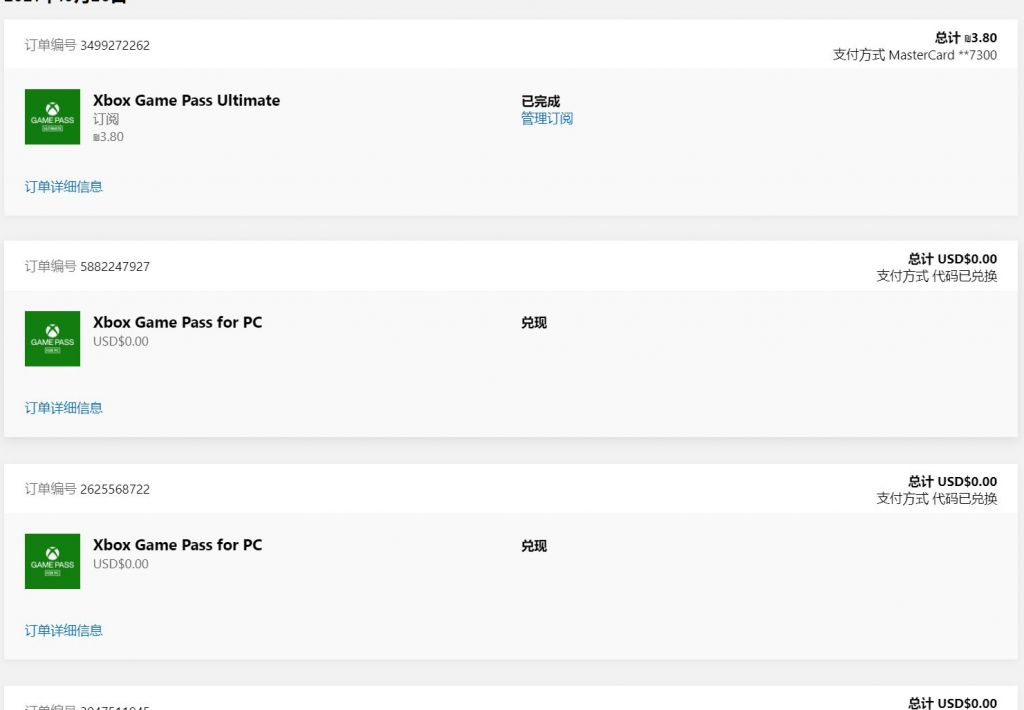Click order number 5882247927
Viewport: 1024px width, 710px height.
tap(115, 267)
